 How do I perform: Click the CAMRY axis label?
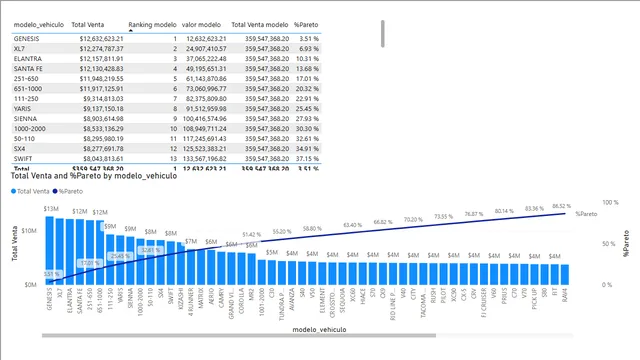(221, 298)
